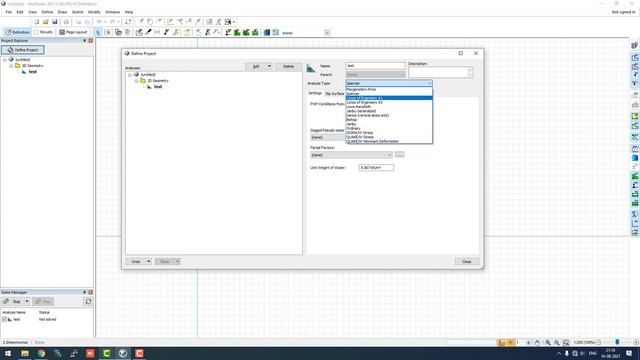Open Chrome from the taskbar
This screenshot has height=360, width=640.
(x=41, y=353)
